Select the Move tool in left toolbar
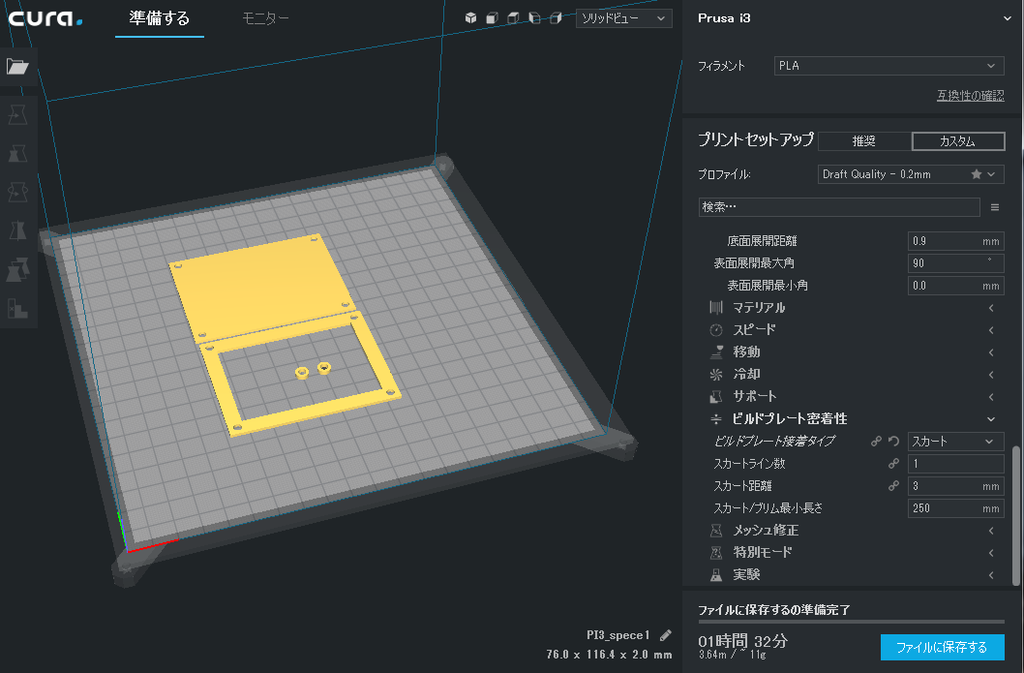 click(x=18, y=115)
